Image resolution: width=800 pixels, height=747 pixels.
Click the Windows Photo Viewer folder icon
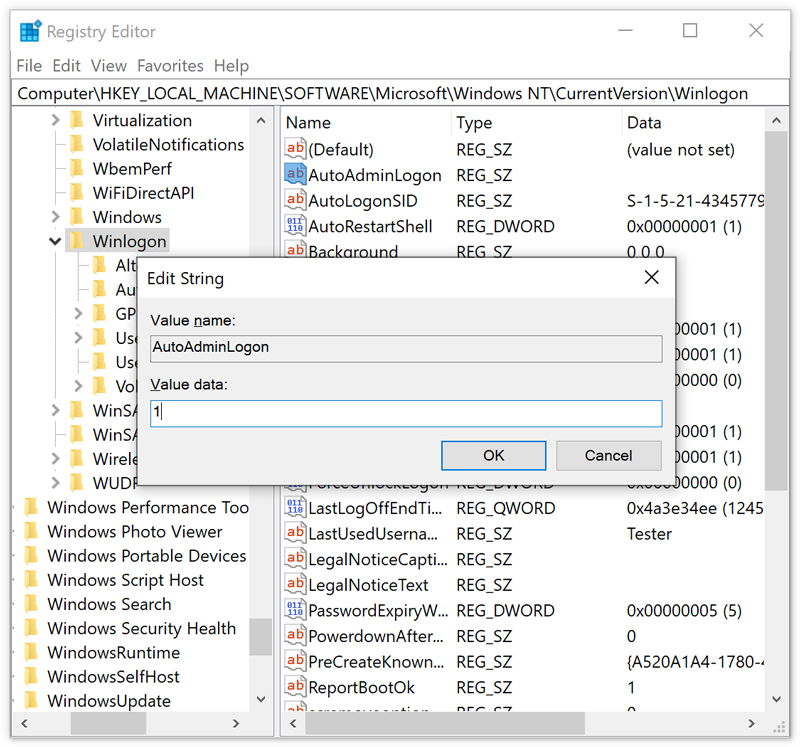pyautogui.click(x=32, y=531)
